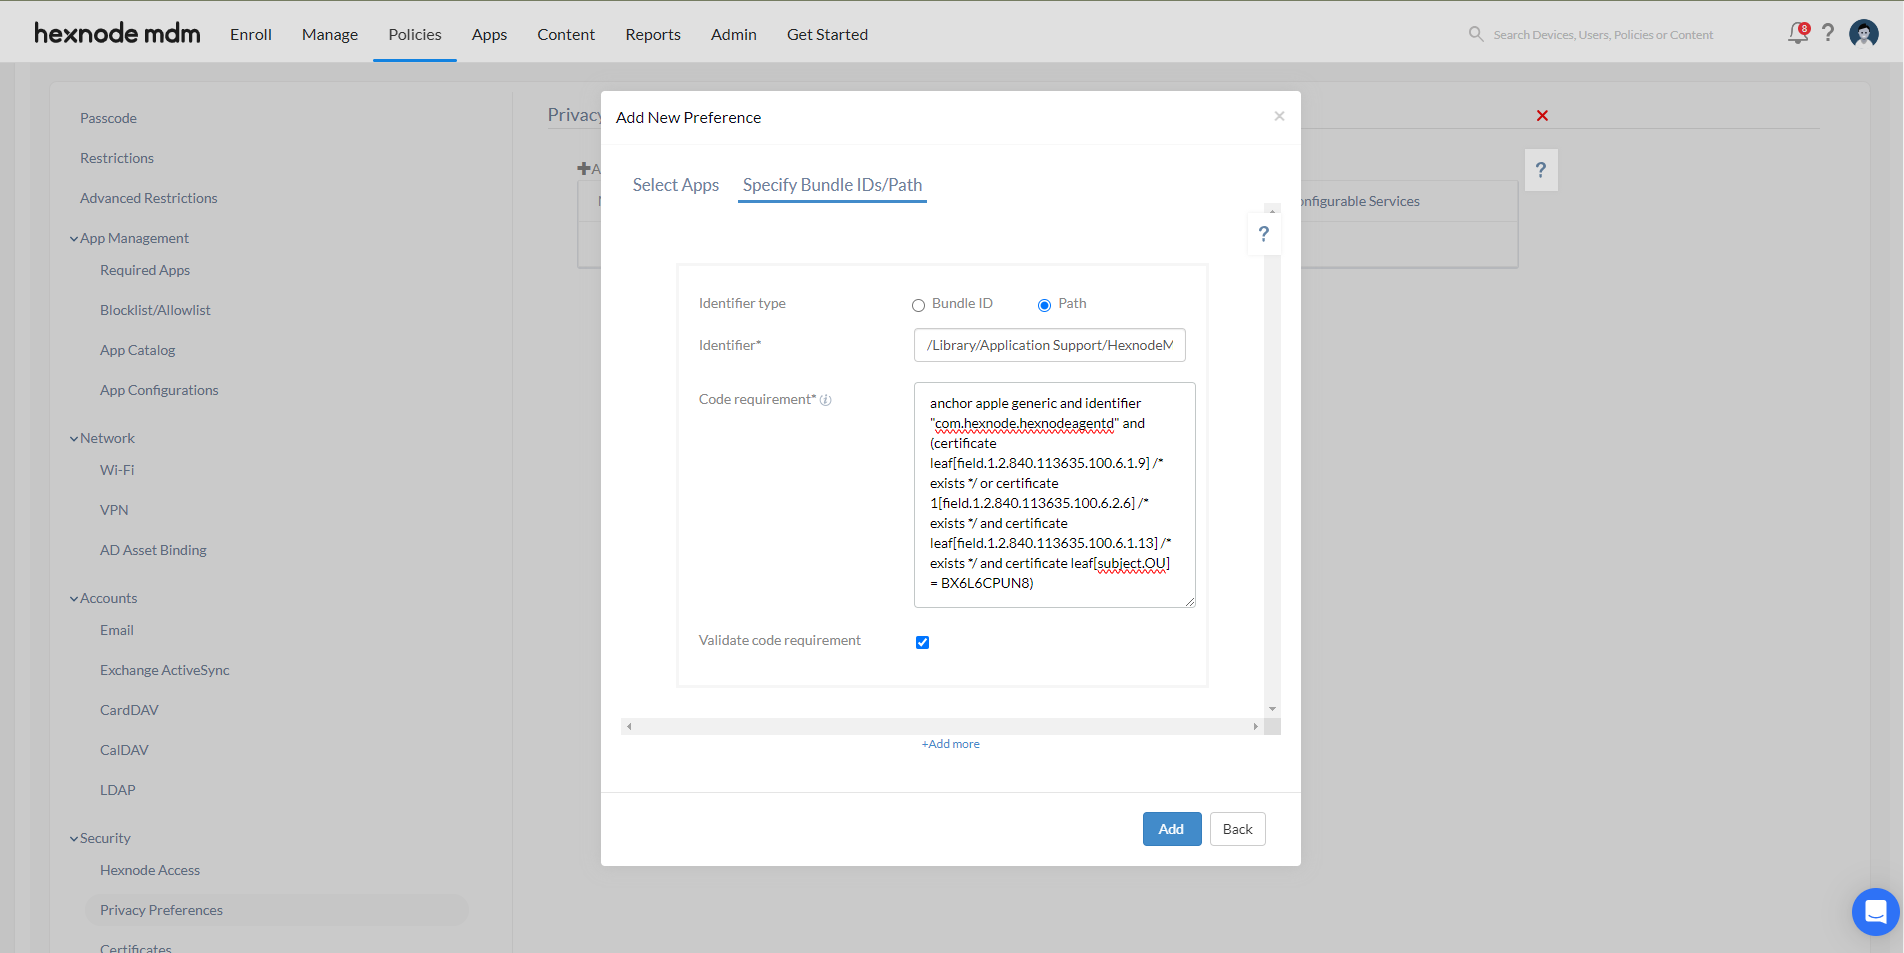Open the chat support bubble
The image size is (1904, 953).
[1875, 912]
